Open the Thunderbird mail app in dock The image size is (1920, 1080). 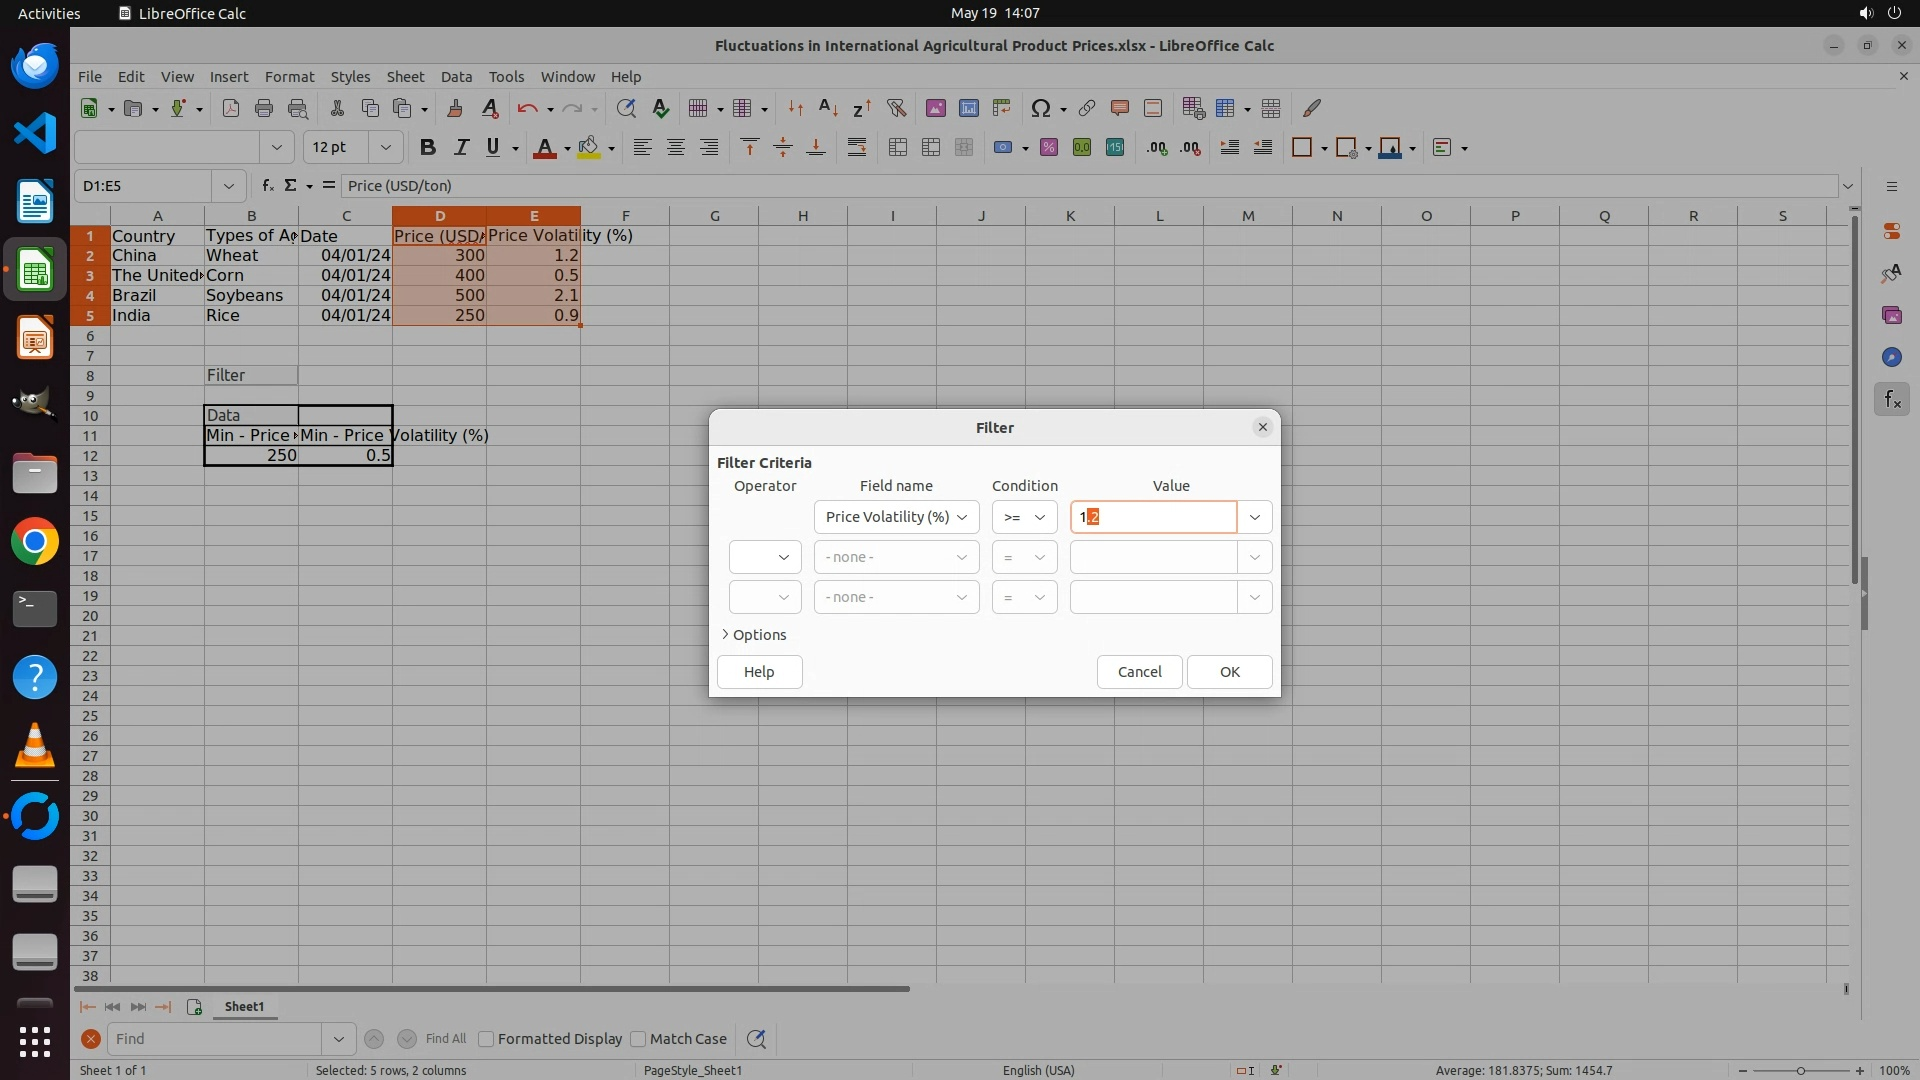click(35, 66)
